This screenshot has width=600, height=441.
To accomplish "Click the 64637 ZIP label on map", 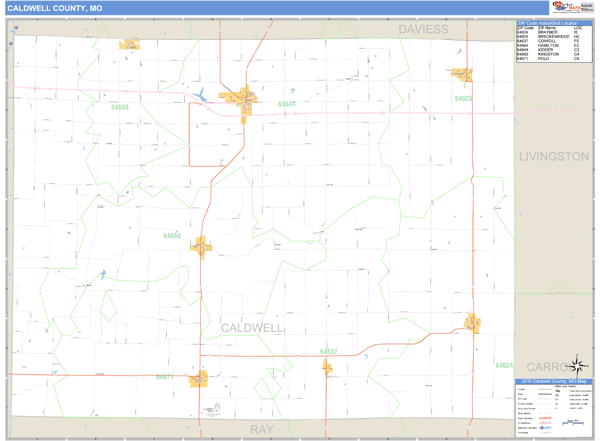I will point(328,351).
